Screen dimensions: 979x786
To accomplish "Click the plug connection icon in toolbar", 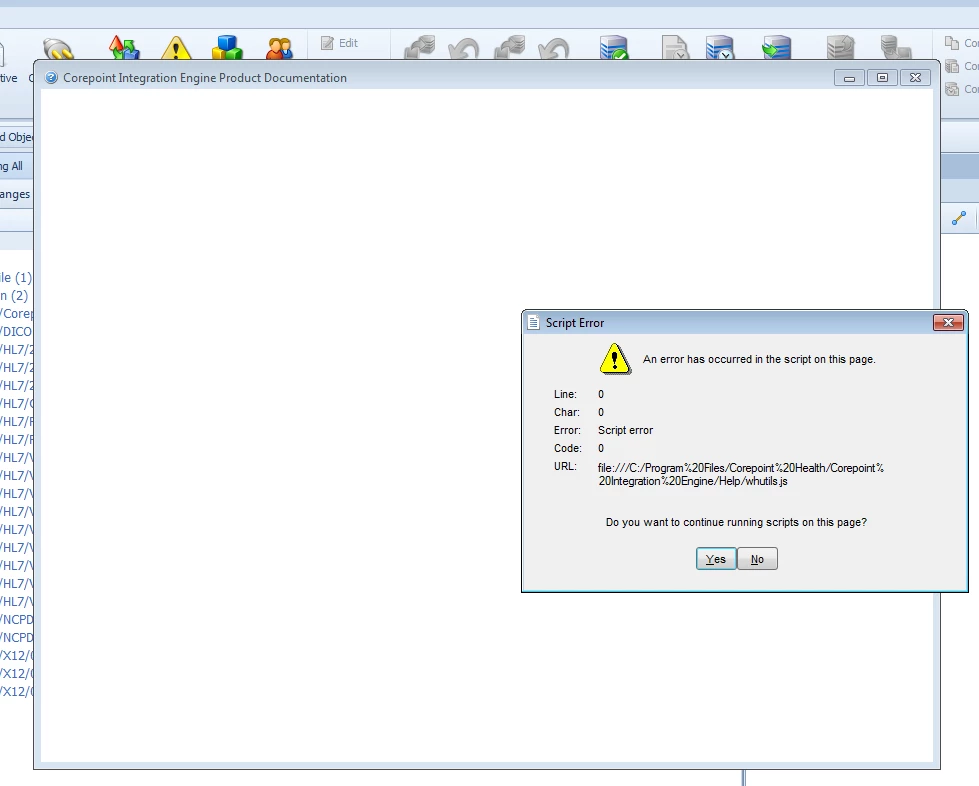I will [x=58, y=49].
